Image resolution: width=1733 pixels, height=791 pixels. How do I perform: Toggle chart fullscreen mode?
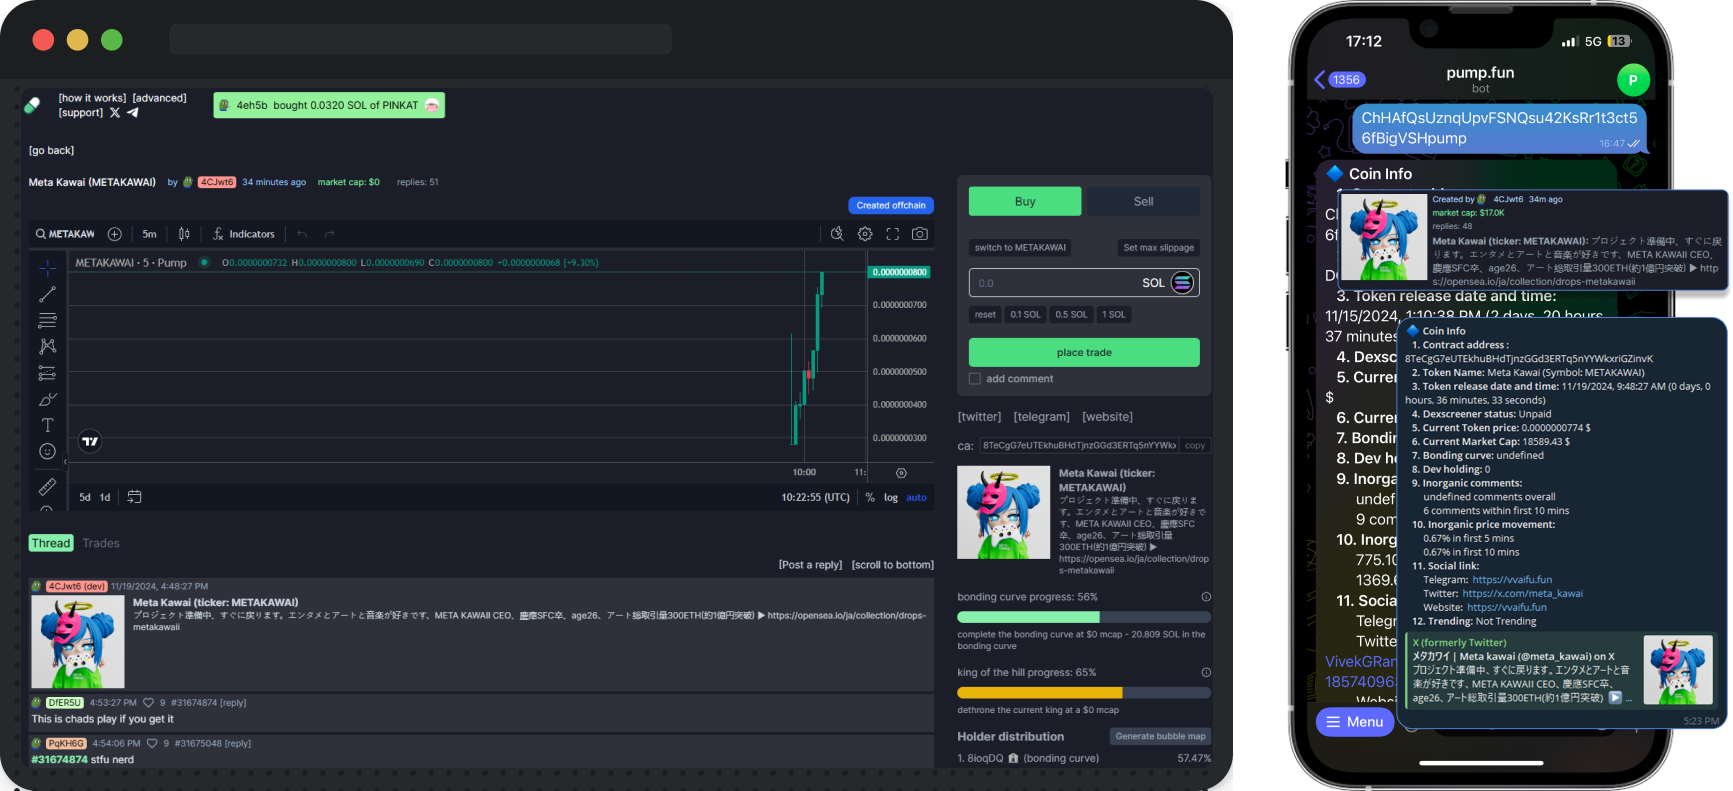(x=893, y=234)
